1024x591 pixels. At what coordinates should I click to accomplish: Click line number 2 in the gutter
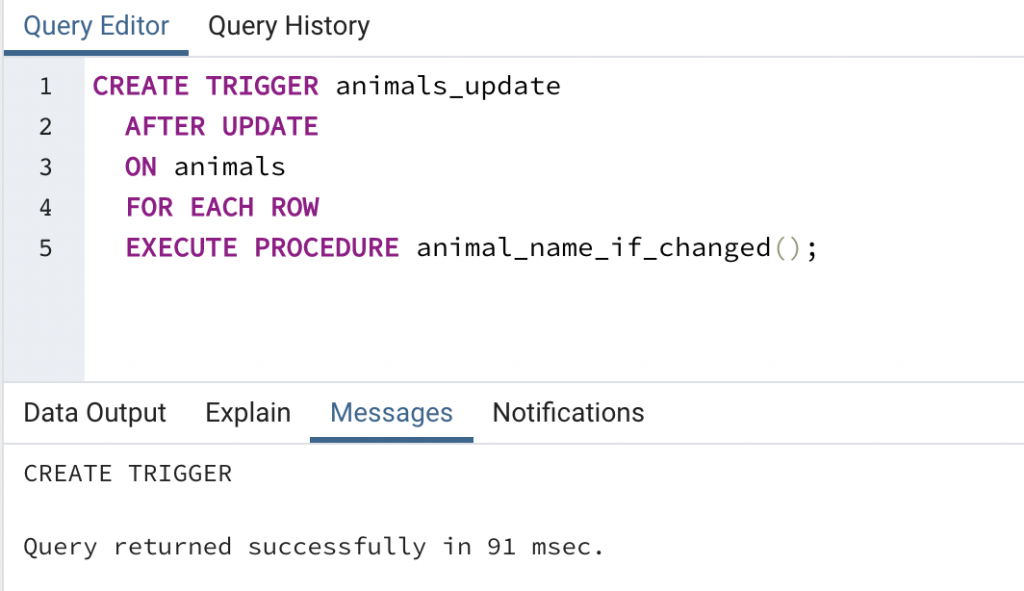click(x=45, y=127)
